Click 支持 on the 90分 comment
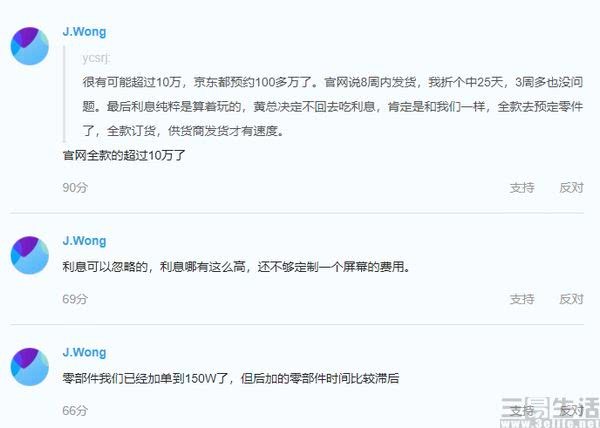600x428 pixels. [x=522, y=187]
